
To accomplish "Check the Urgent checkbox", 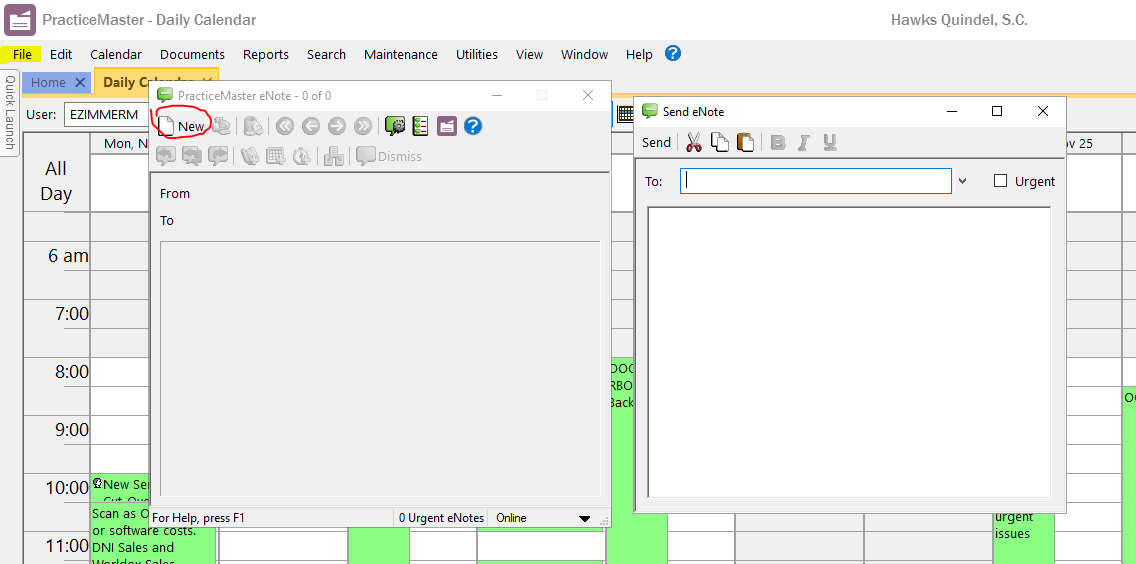I will (x=1000, y=181).
